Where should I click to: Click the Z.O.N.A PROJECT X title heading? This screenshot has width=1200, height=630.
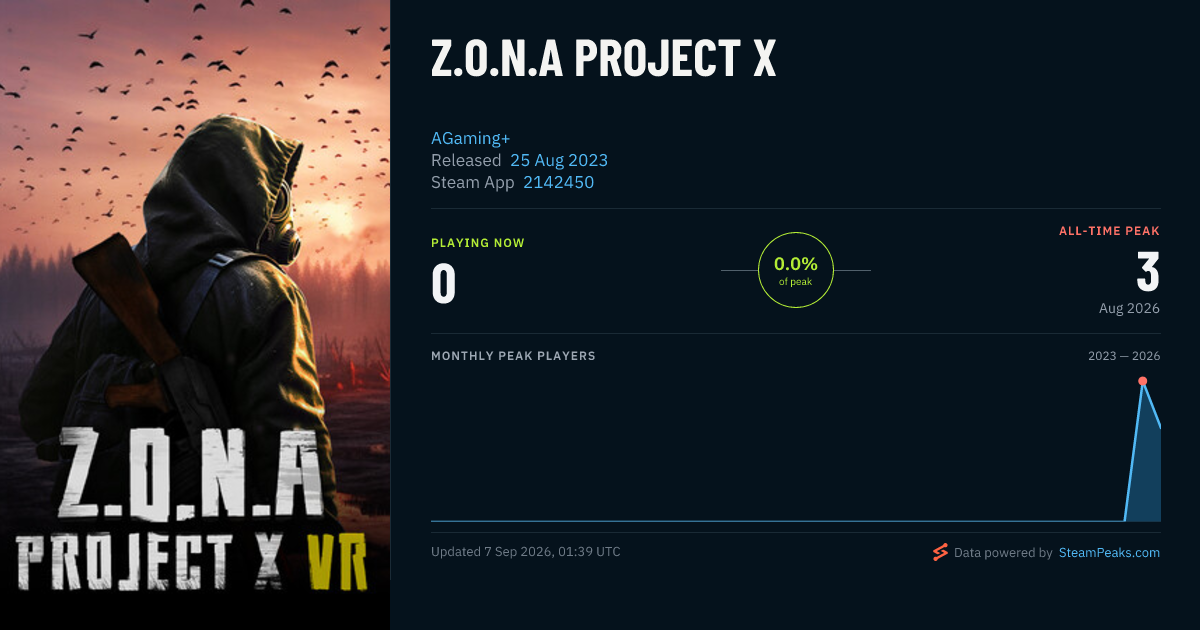coord(603,60)
